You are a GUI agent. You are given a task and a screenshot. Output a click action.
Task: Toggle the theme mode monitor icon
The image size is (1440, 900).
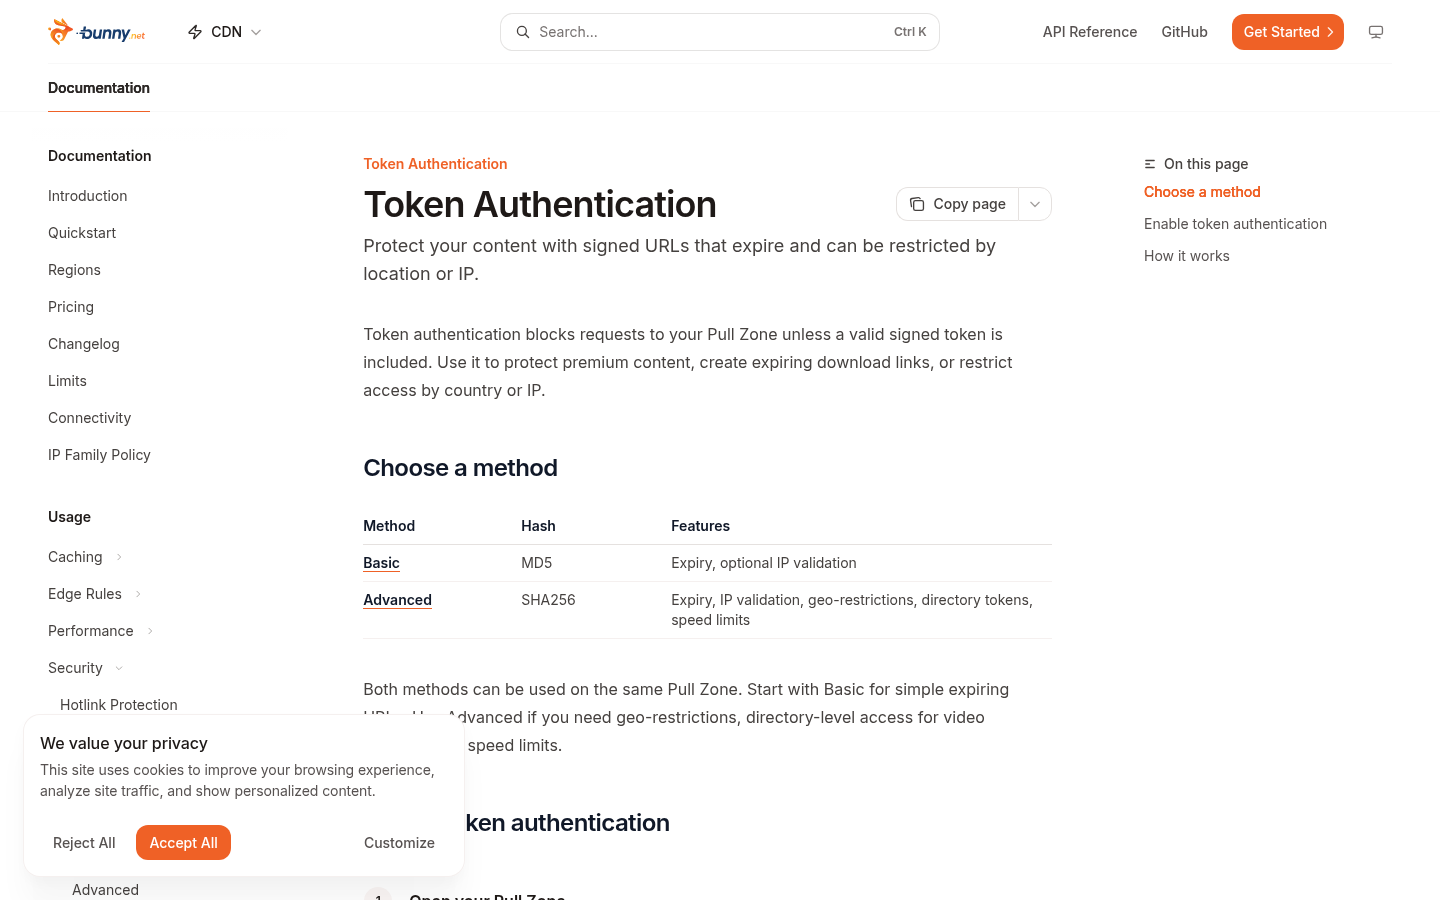[1376, 32]
